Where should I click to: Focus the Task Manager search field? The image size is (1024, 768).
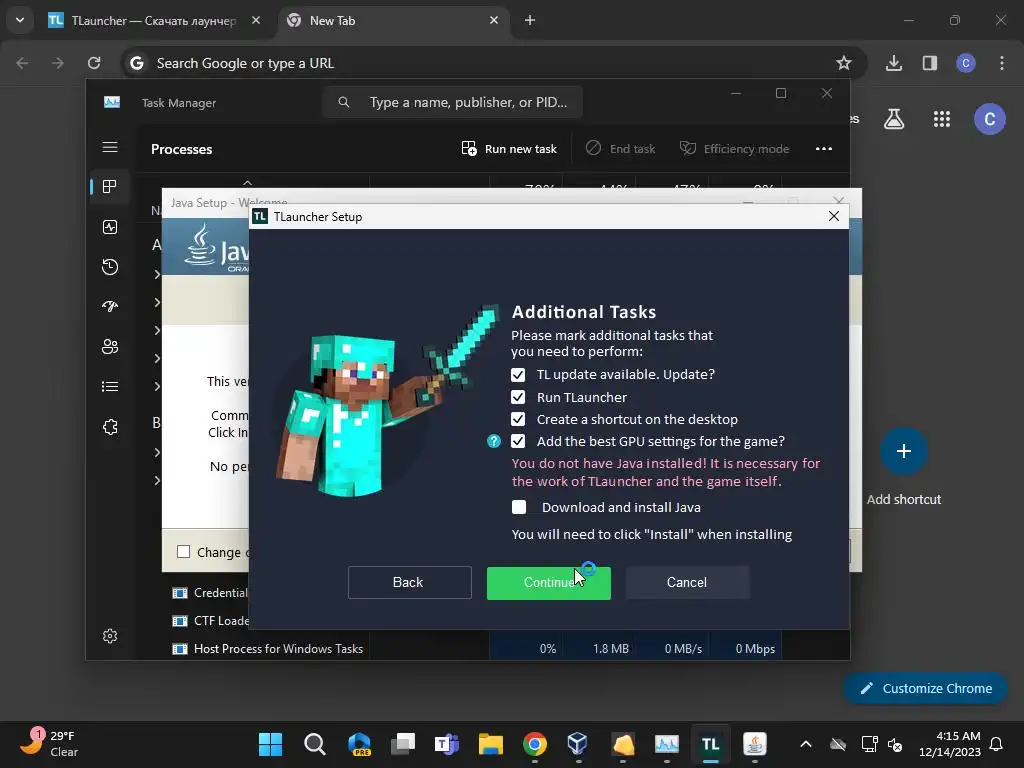click(453, 103)
